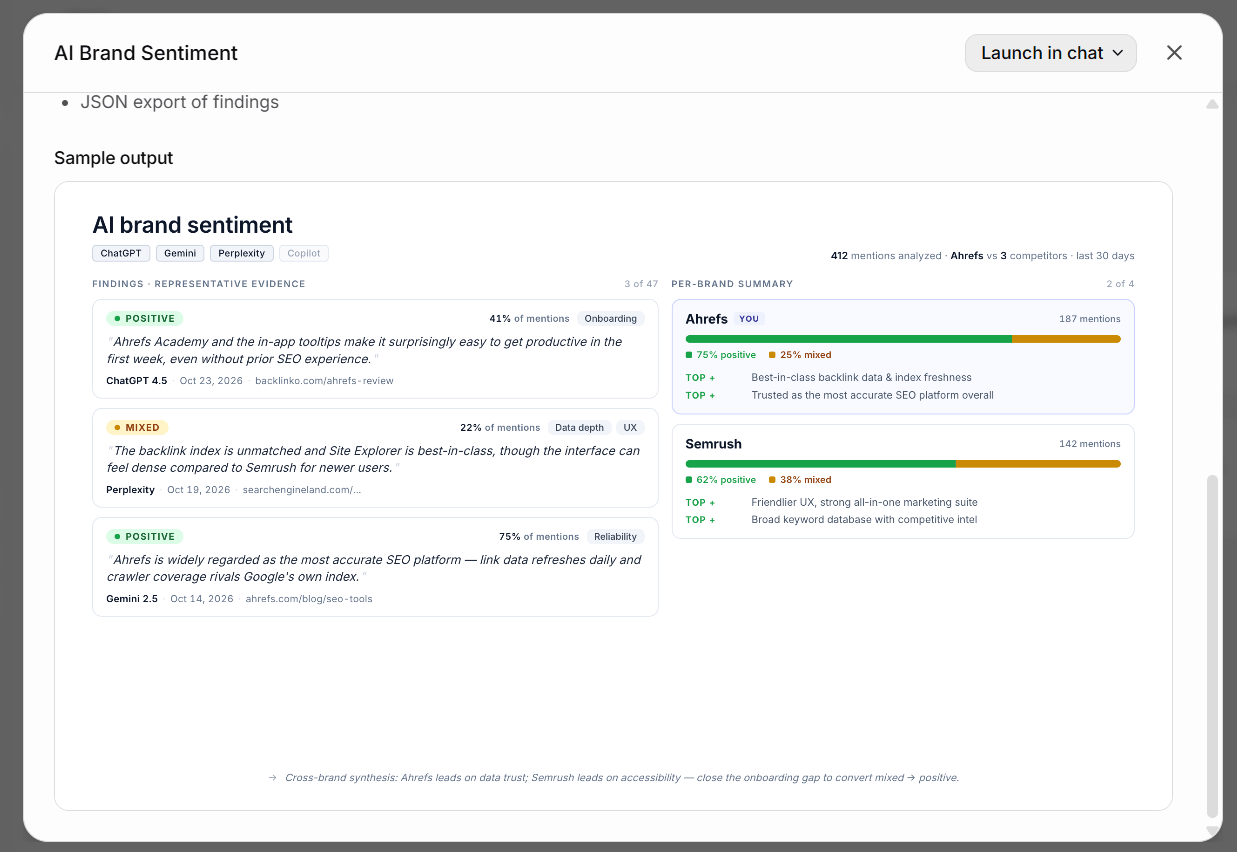
Task: Click the POSITIVE badge on ChatGPT 4.5 card
Action: 144,319
